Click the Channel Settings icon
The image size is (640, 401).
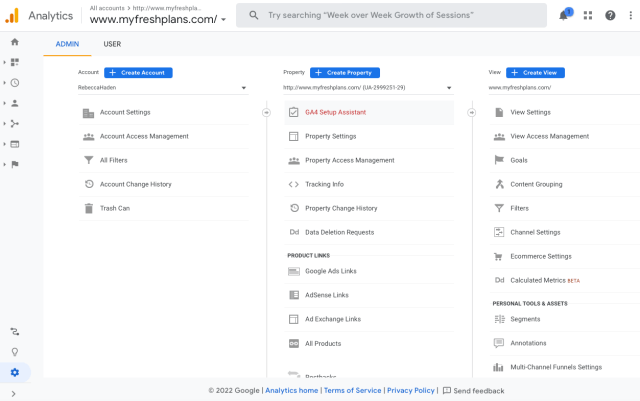499,232
